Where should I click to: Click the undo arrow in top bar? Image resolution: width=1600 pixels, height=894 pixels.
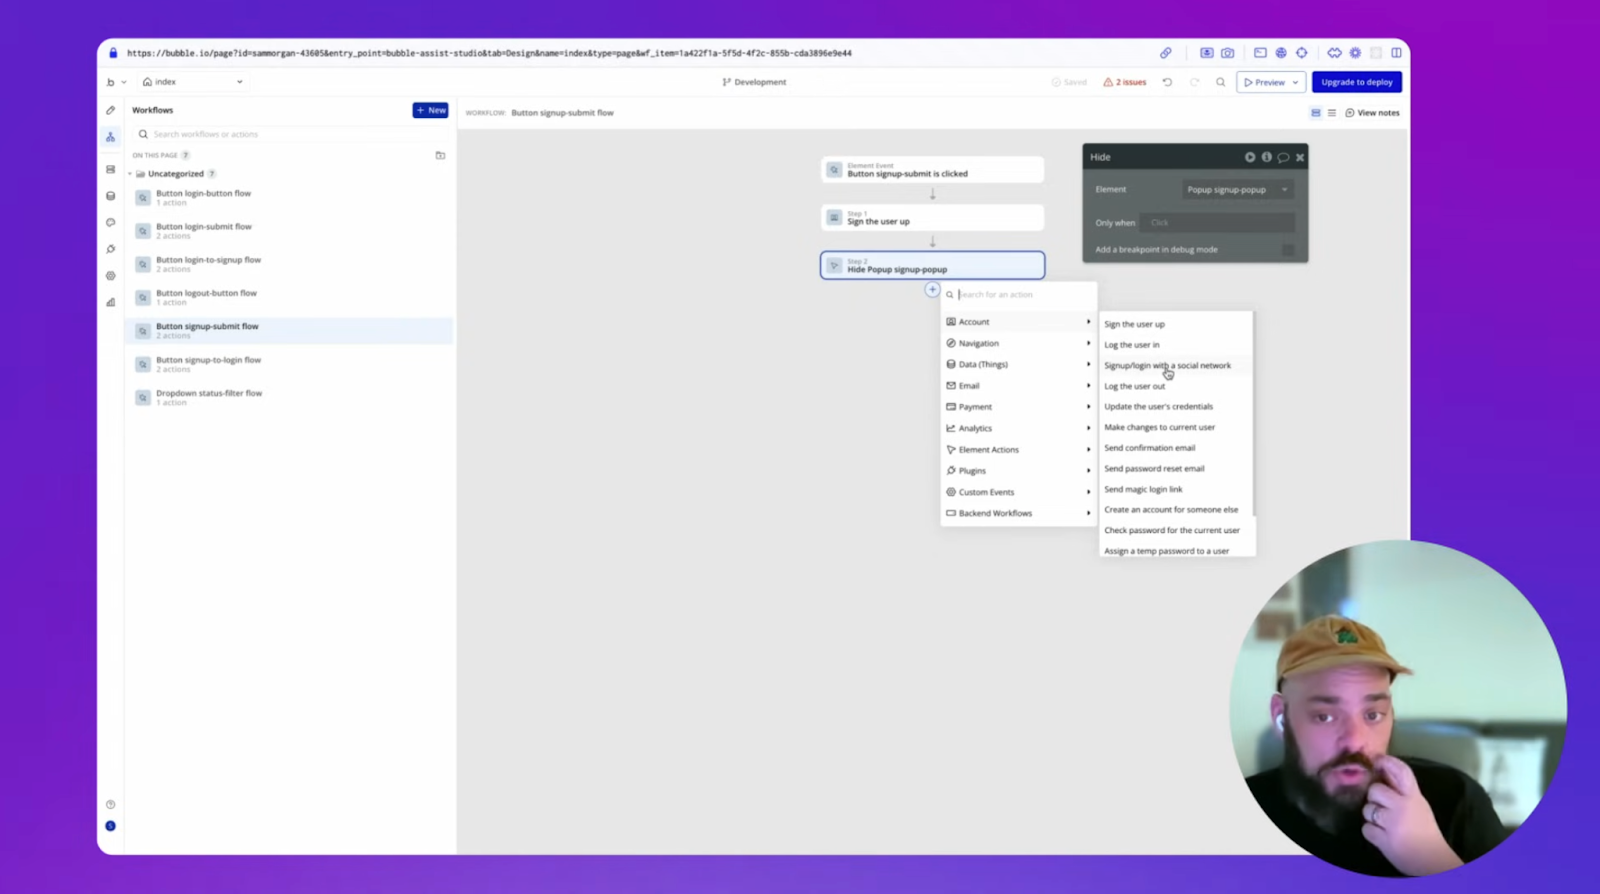point(1167,82)
